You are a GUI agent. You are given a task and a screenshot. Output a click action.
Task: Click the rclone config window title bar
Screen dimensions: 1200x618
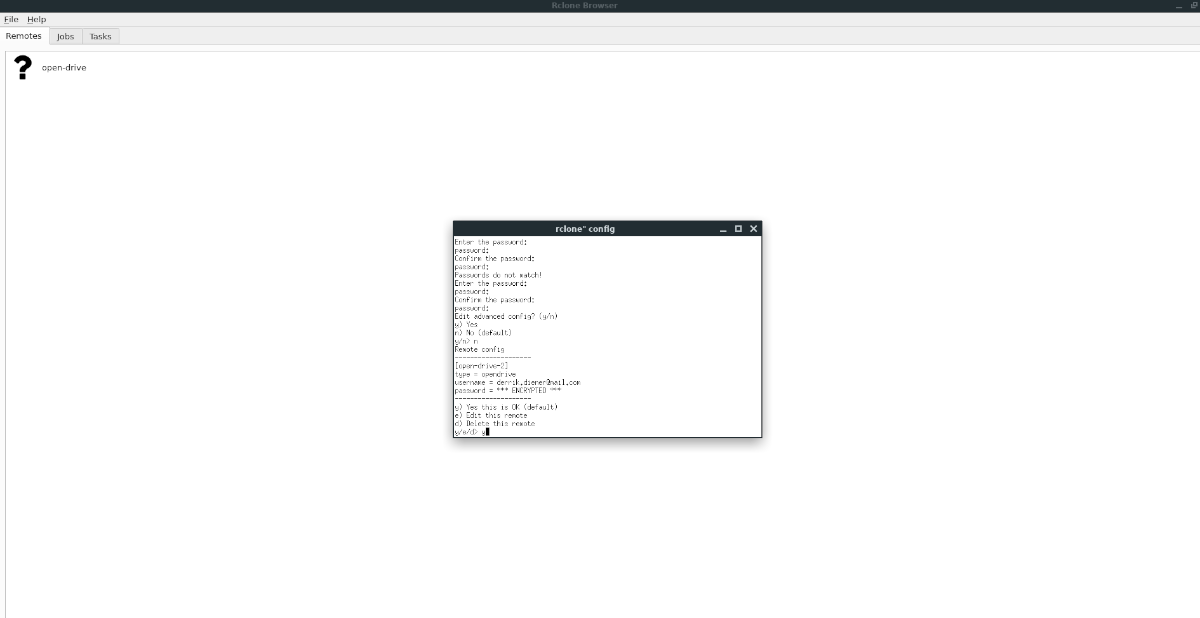click(585, 228)
